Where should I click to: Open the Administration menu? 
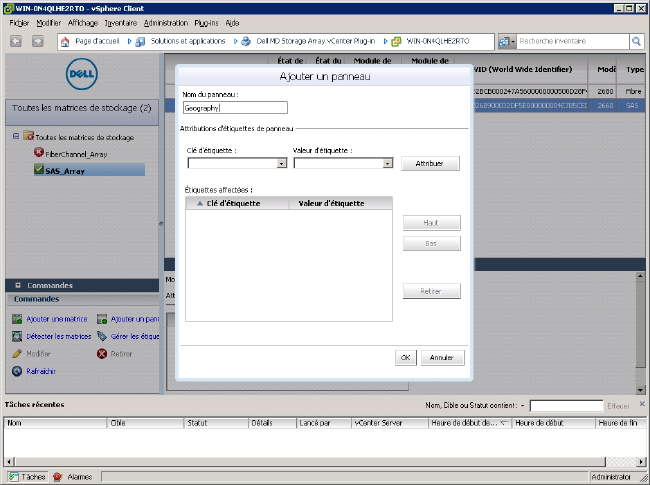click(165, 22)
